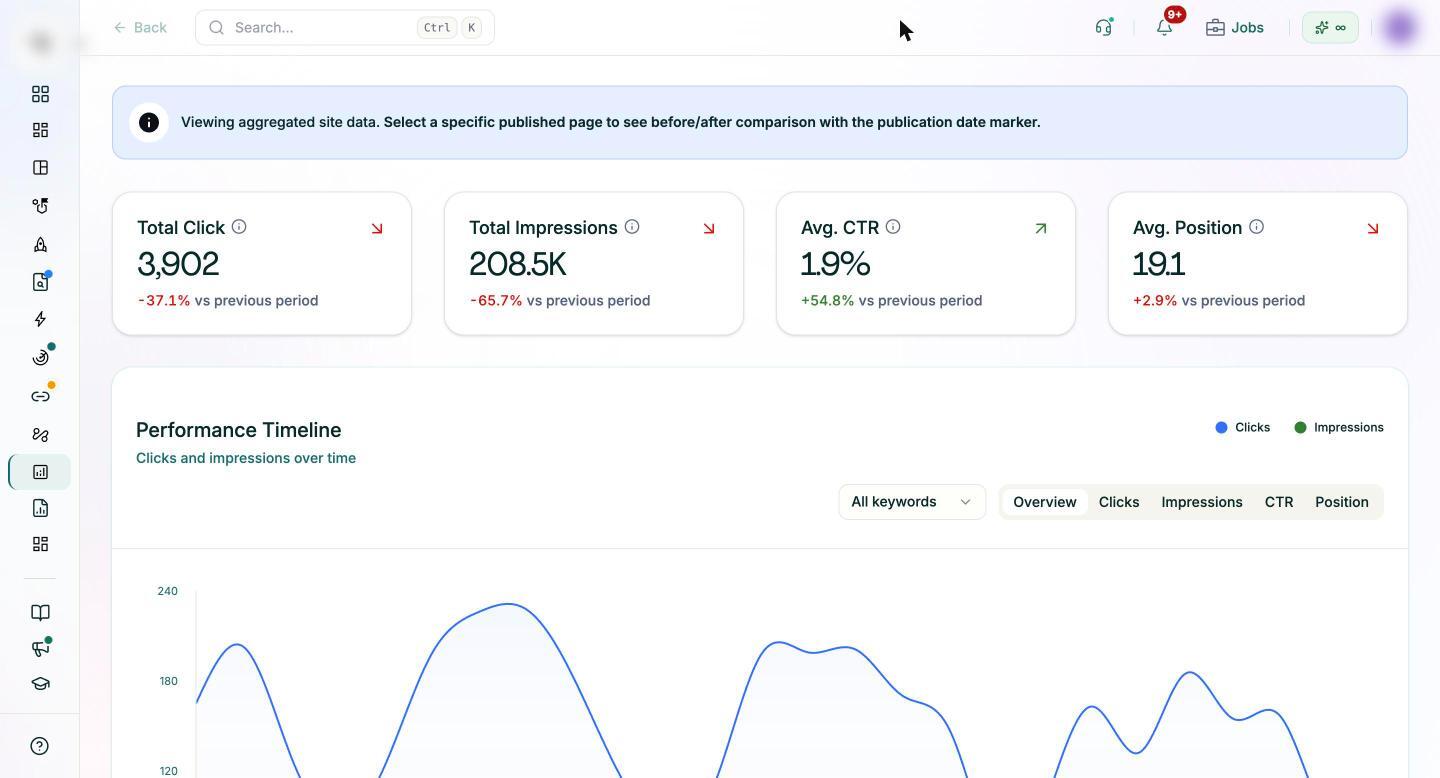
Task: Click the notification bell icon
Action: (x=1164, y=27)
